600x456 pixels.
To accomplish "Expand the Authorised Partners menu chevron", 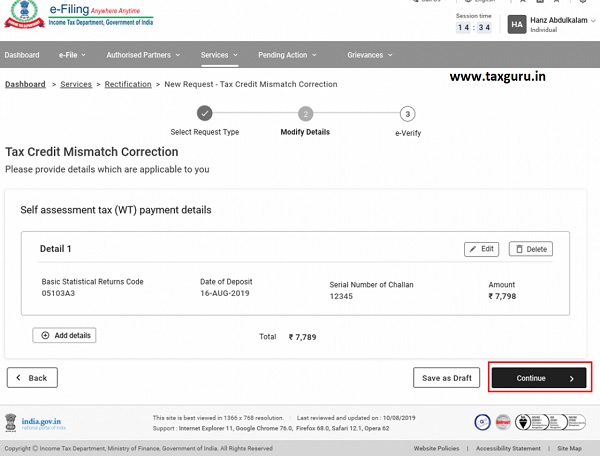I will pos(178,55).
